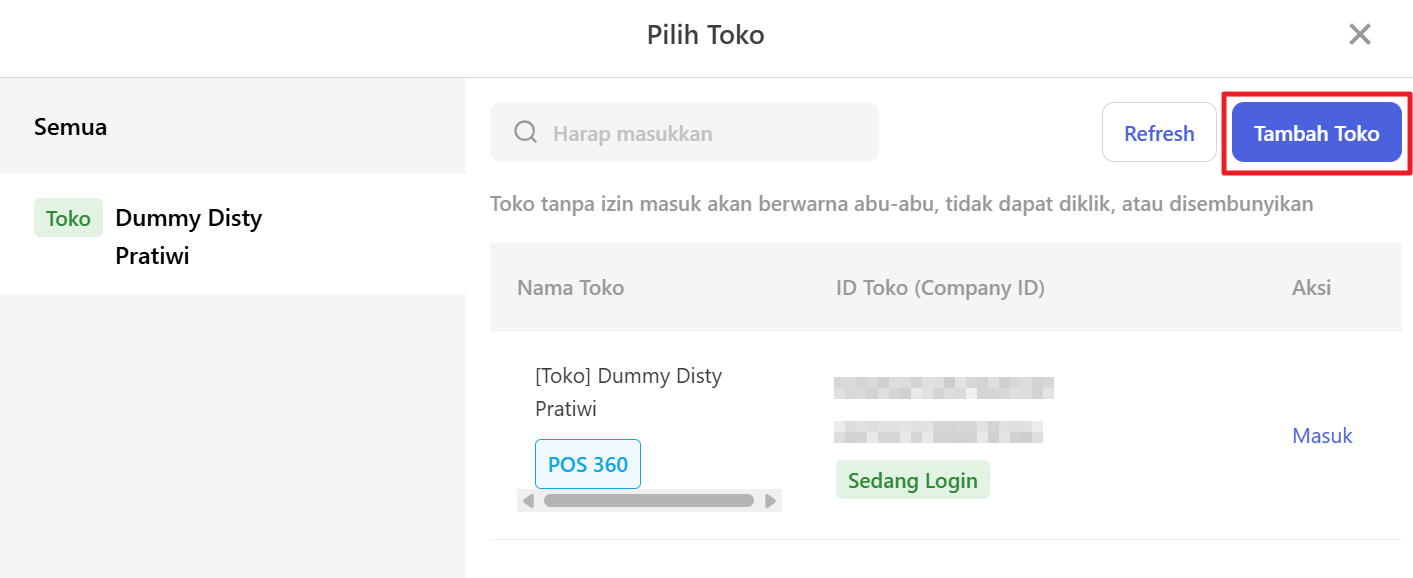1413x578 pixels.
Task: Click the horizontal scrollbar left arrow
Action: click(x=528, y=500)
